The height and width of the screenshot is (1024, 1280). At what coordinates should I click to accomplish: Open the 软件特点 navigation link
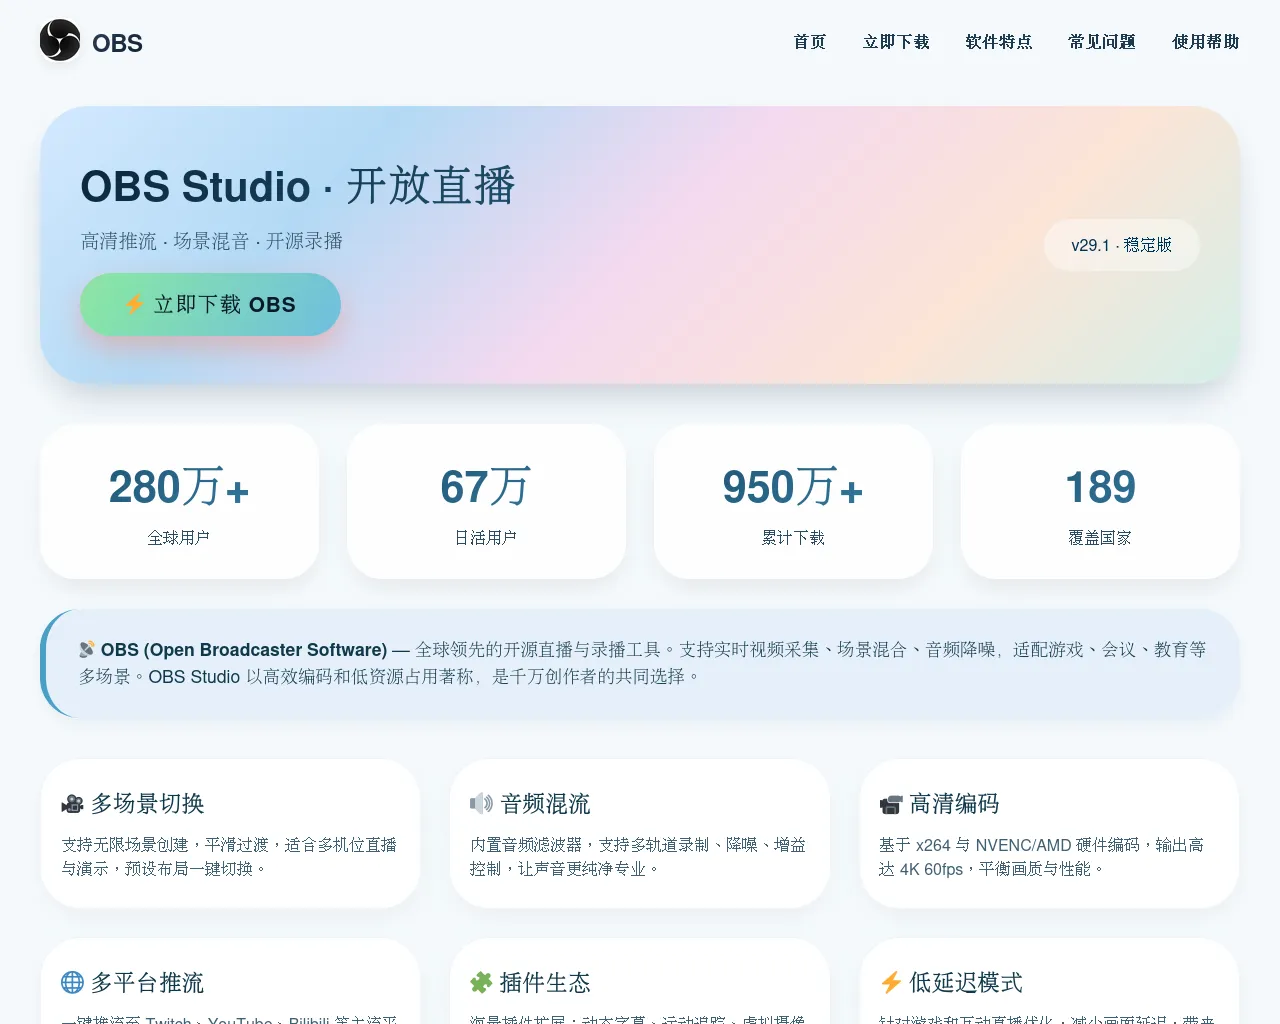tap(999, 42)
